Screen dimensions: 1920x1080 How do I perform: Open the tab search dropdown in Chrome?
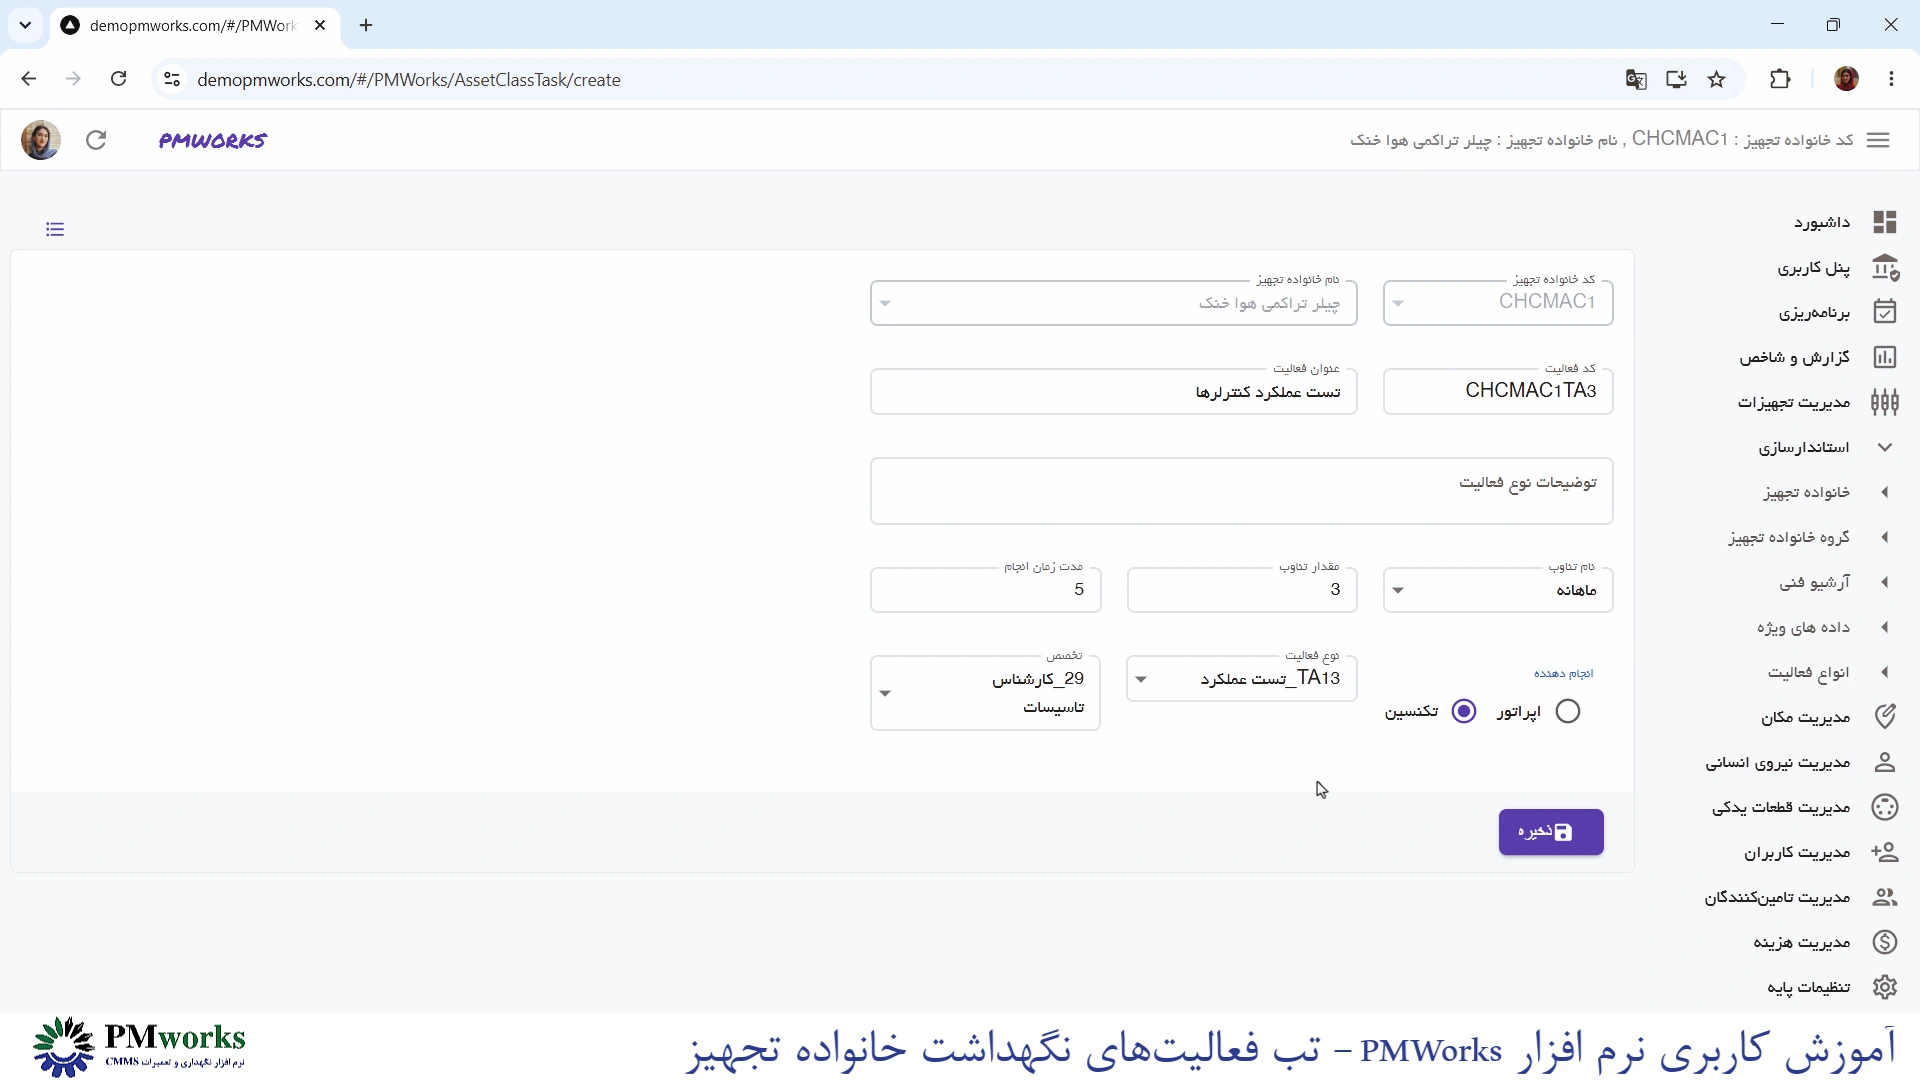(x=25, y=25)
